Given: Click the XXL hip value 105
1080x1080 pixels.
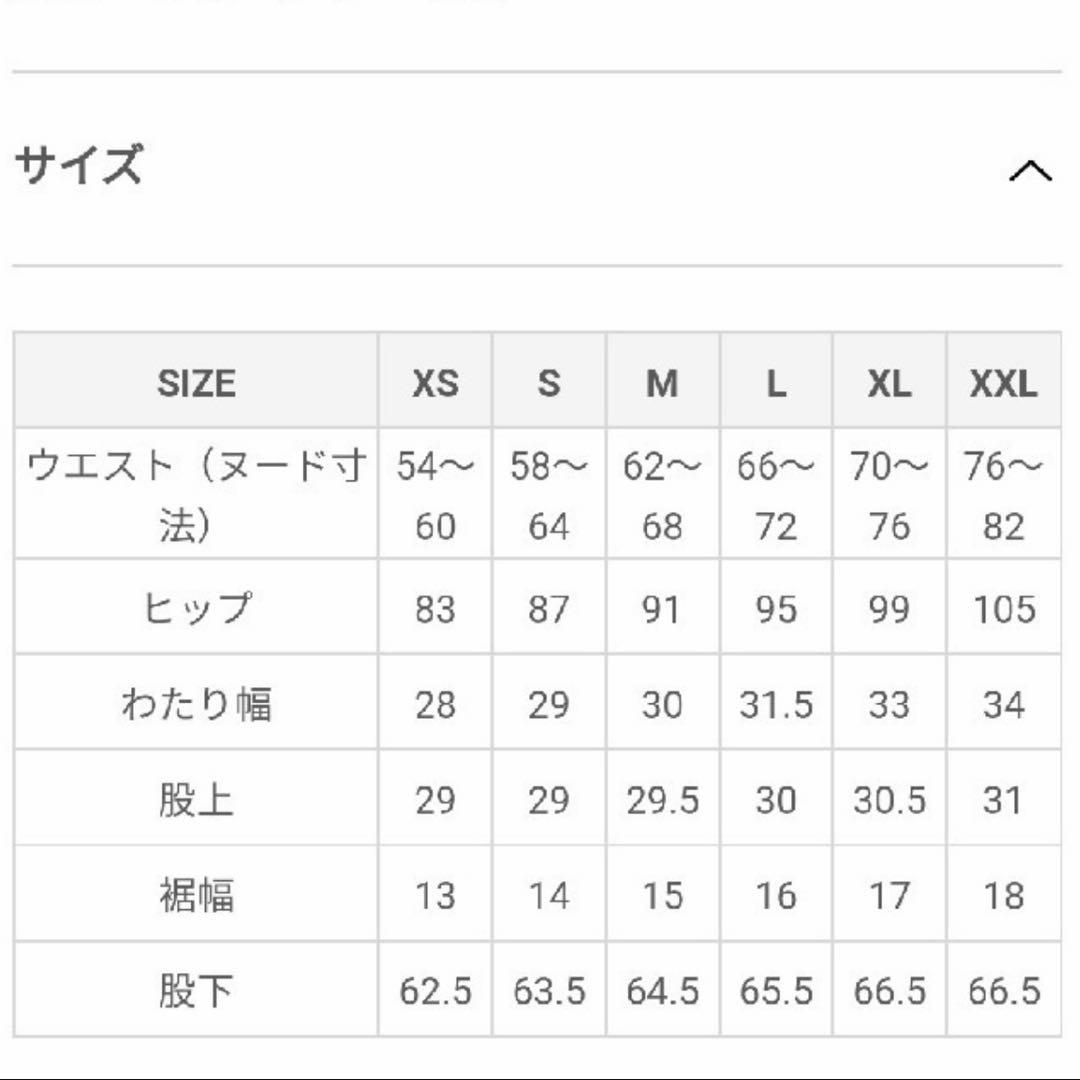Looking at the screenshot, I should [x=1003, y=608].
